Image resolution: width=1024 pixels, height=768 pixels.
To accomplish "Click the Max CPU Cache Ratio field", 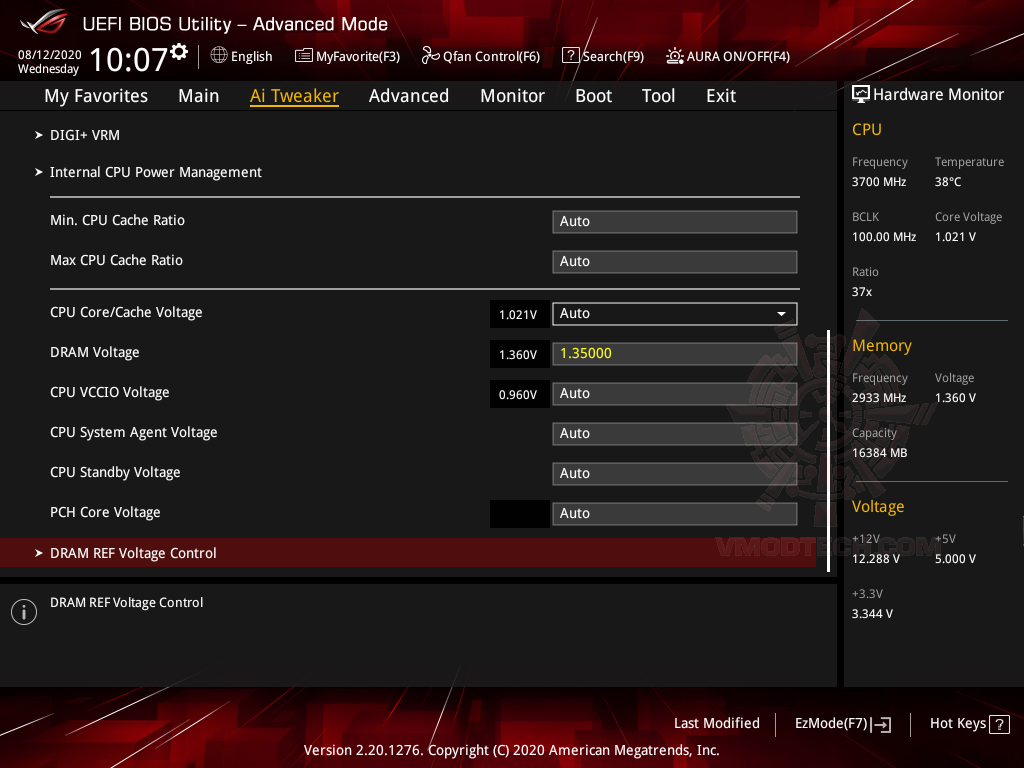I will pyautogui.click(x=675, y=261).
